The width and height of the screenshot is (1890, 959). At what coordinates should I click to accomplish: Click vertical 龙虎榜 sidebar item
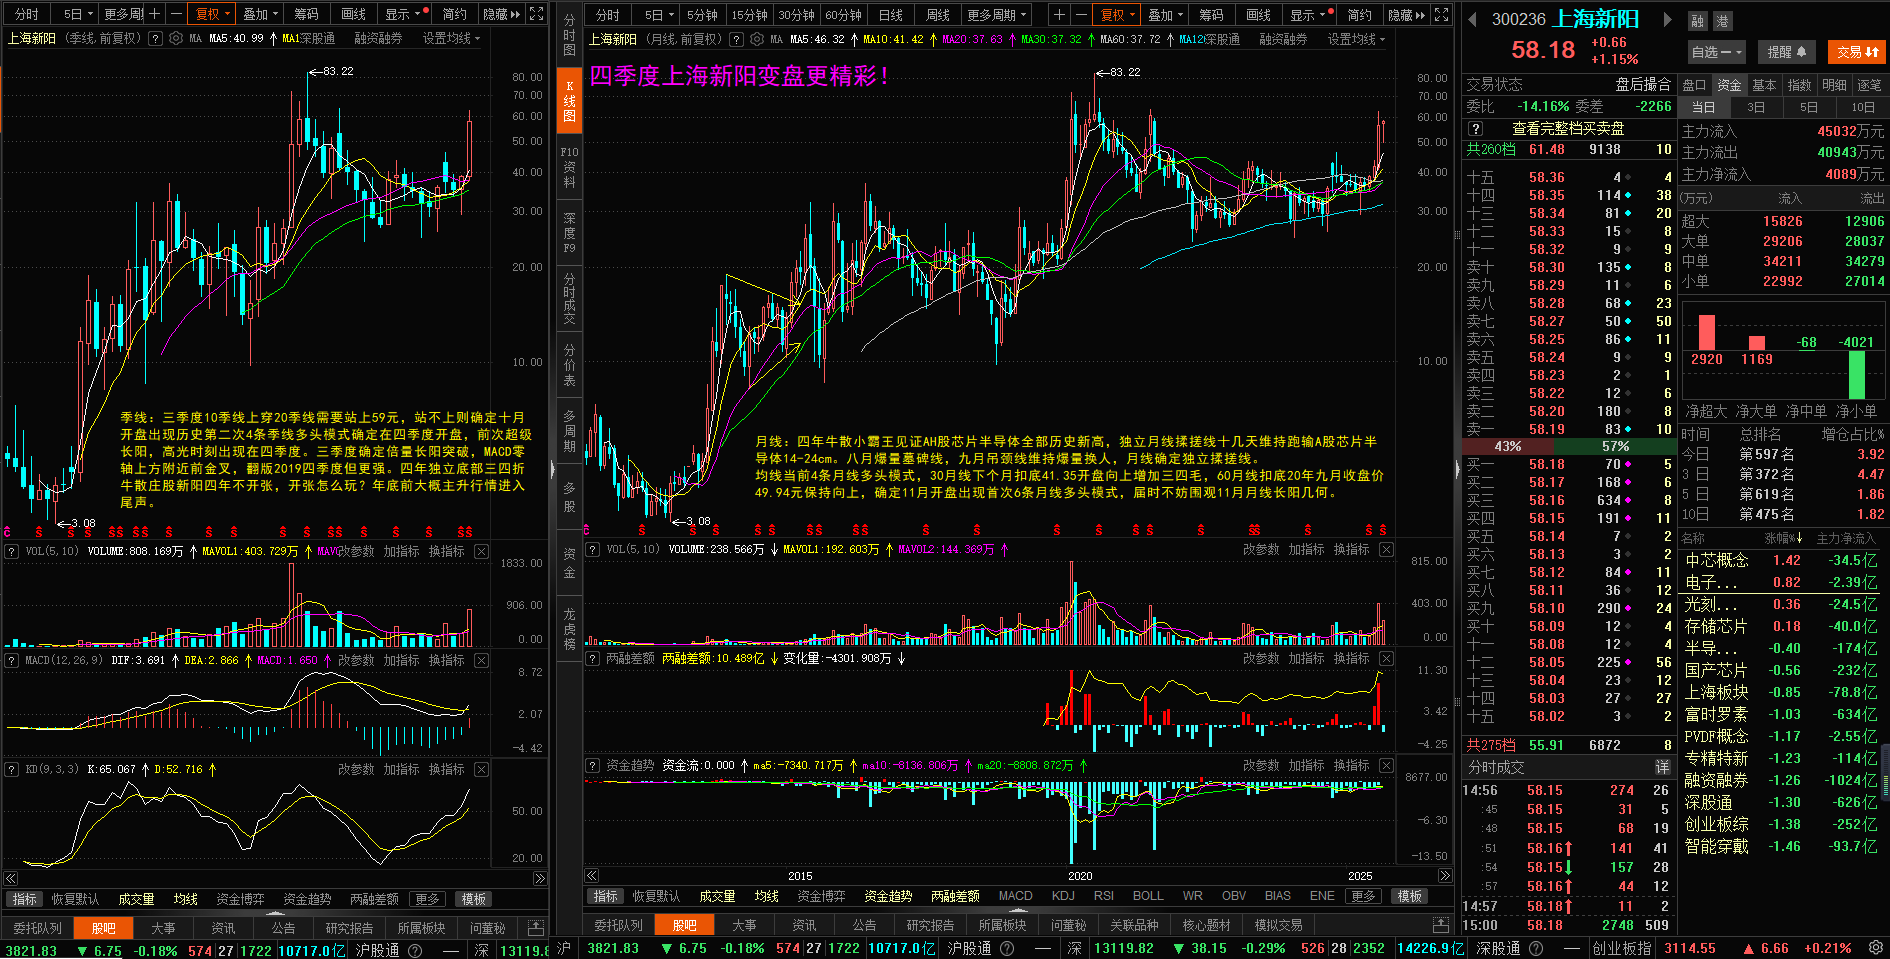(569, 628)
